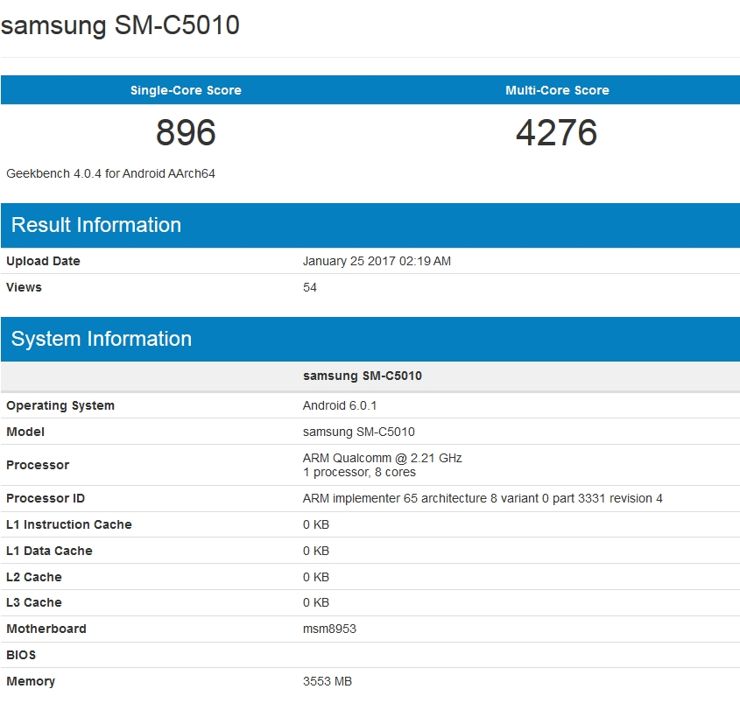The height and width of the screenshot is (703, 740).
Task: Click the samsung SM-C5010 table column header
Action: coord(362,376)
